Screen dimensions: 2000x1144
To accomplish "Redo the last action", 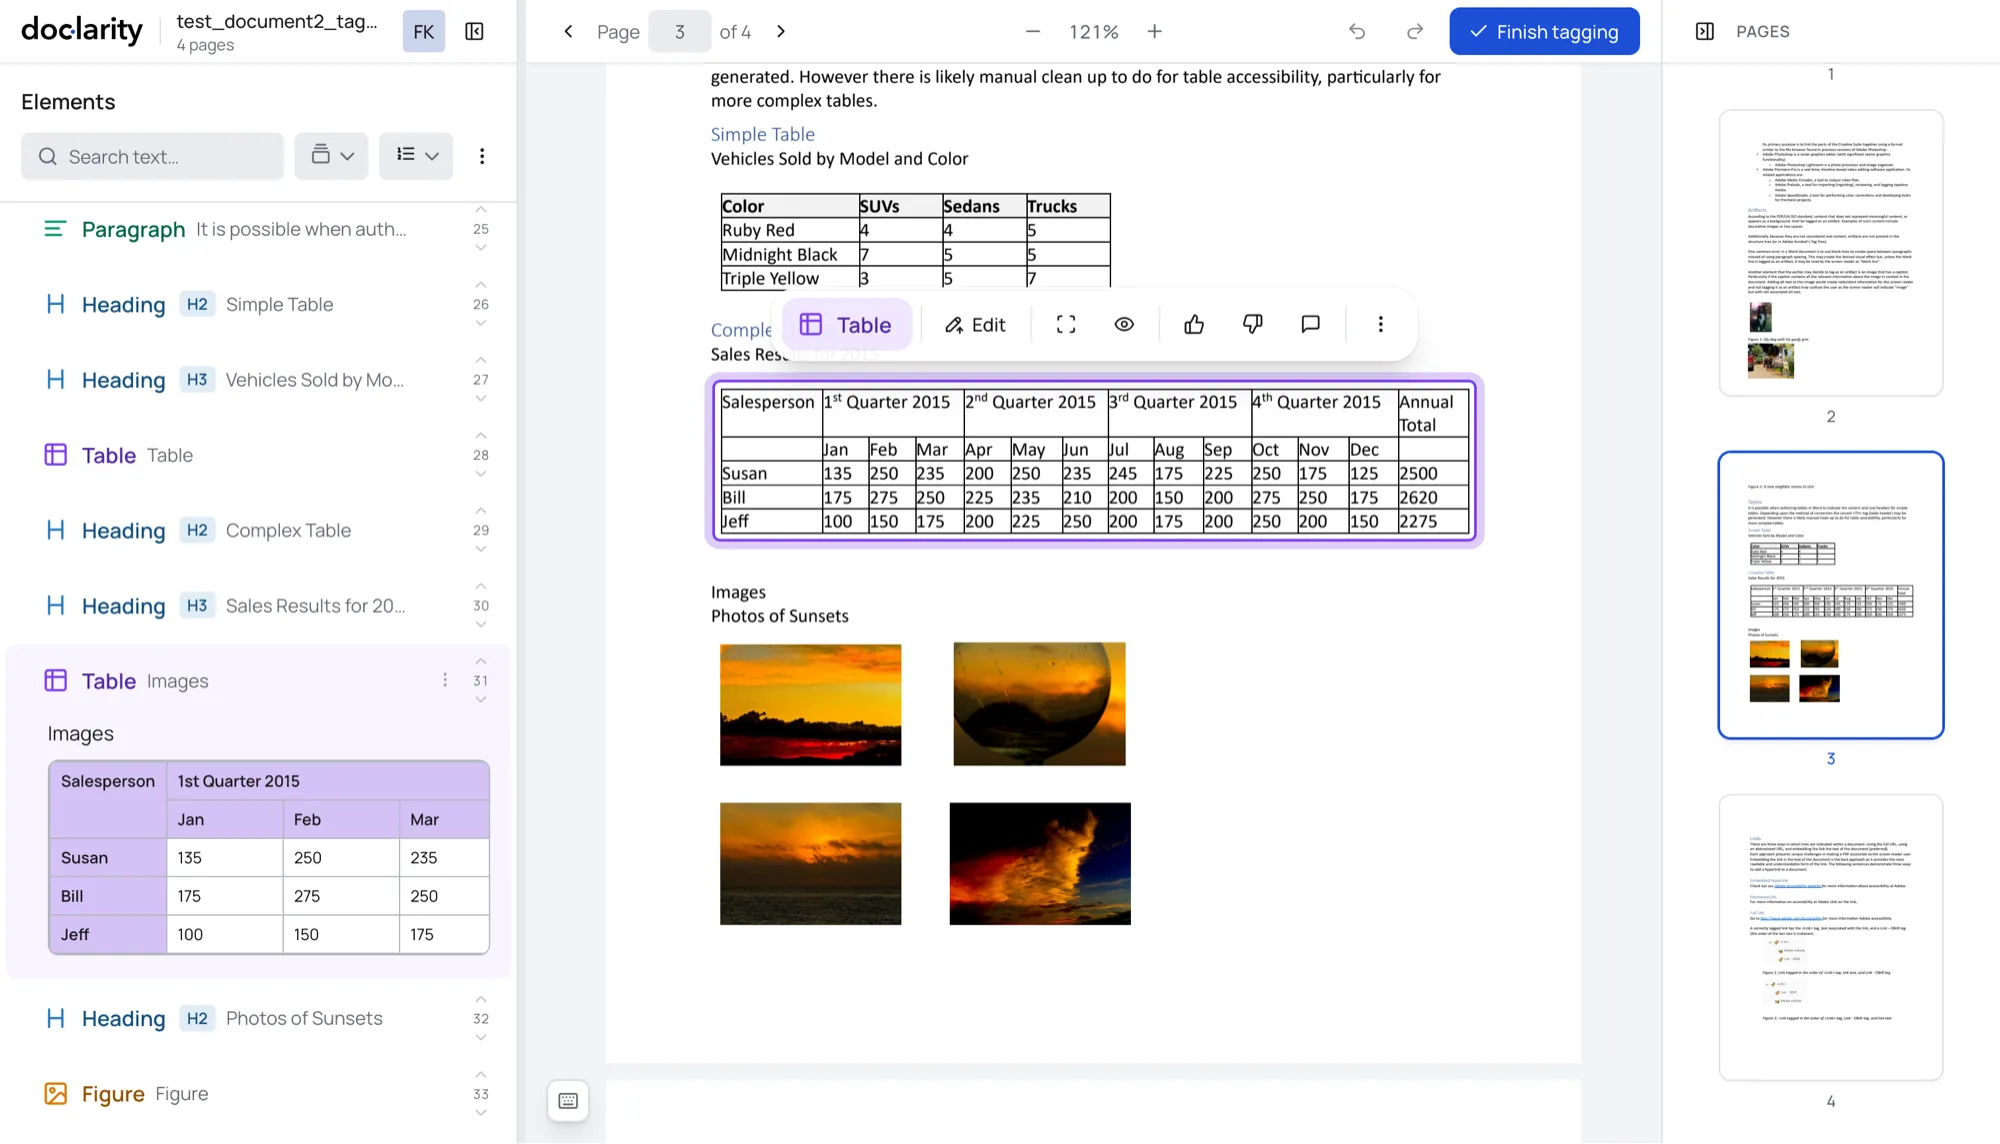I will [1415, 31].
